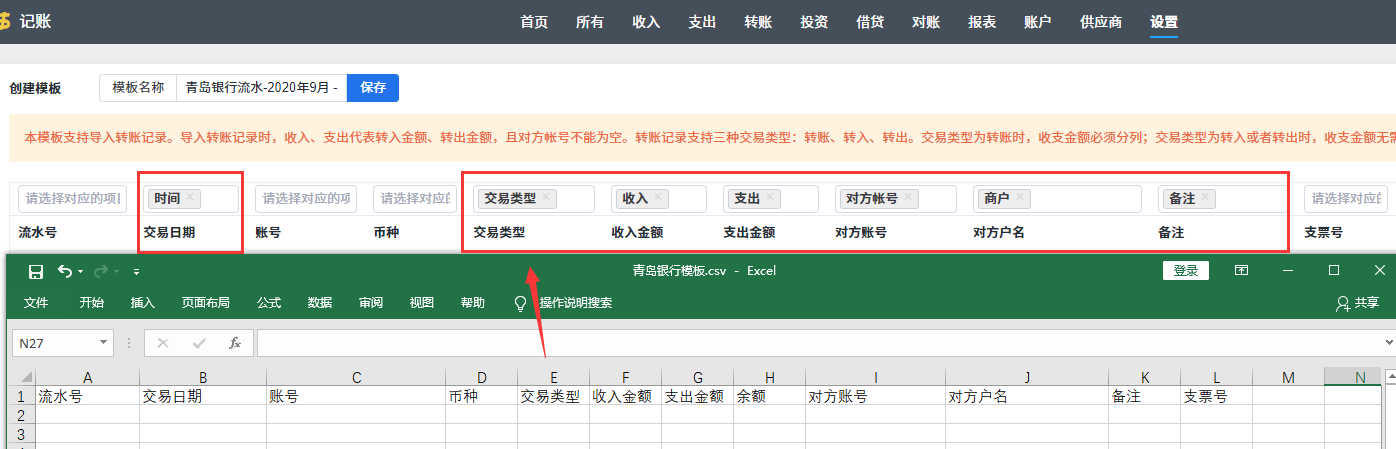This screenshot has width=1396, height=449.
Task: Click the Excel undo arrow icon
Action: (65, 271)
